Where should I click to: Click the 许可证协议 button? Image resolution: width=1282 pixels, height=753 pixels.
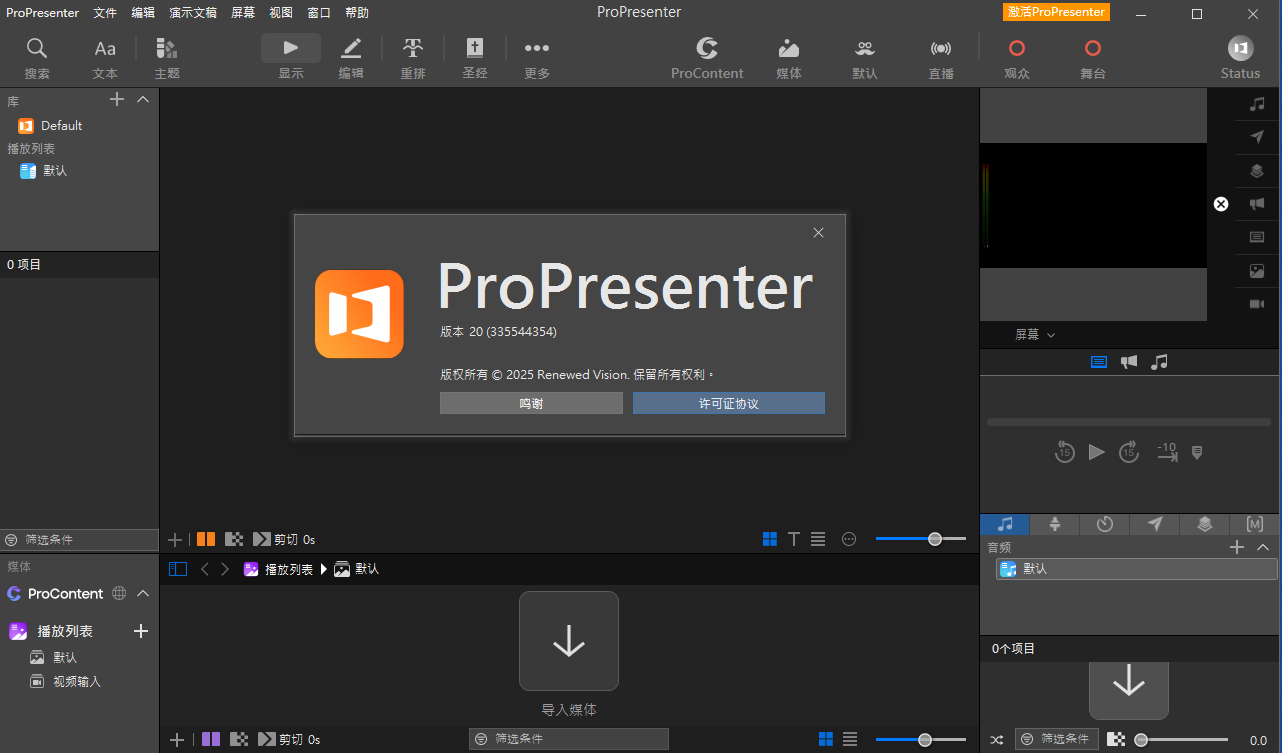729,403
